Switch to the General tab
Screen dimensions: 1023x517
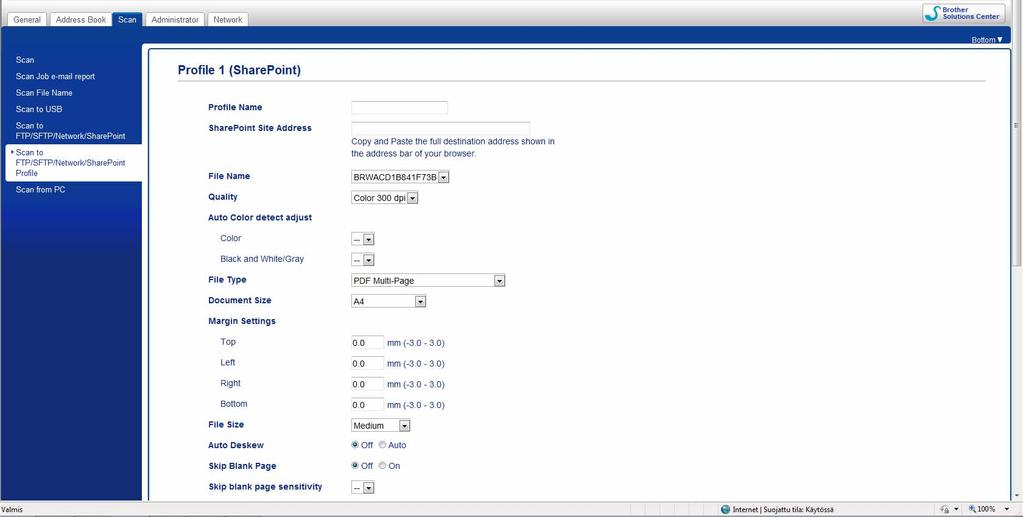[x=27, y=20]
